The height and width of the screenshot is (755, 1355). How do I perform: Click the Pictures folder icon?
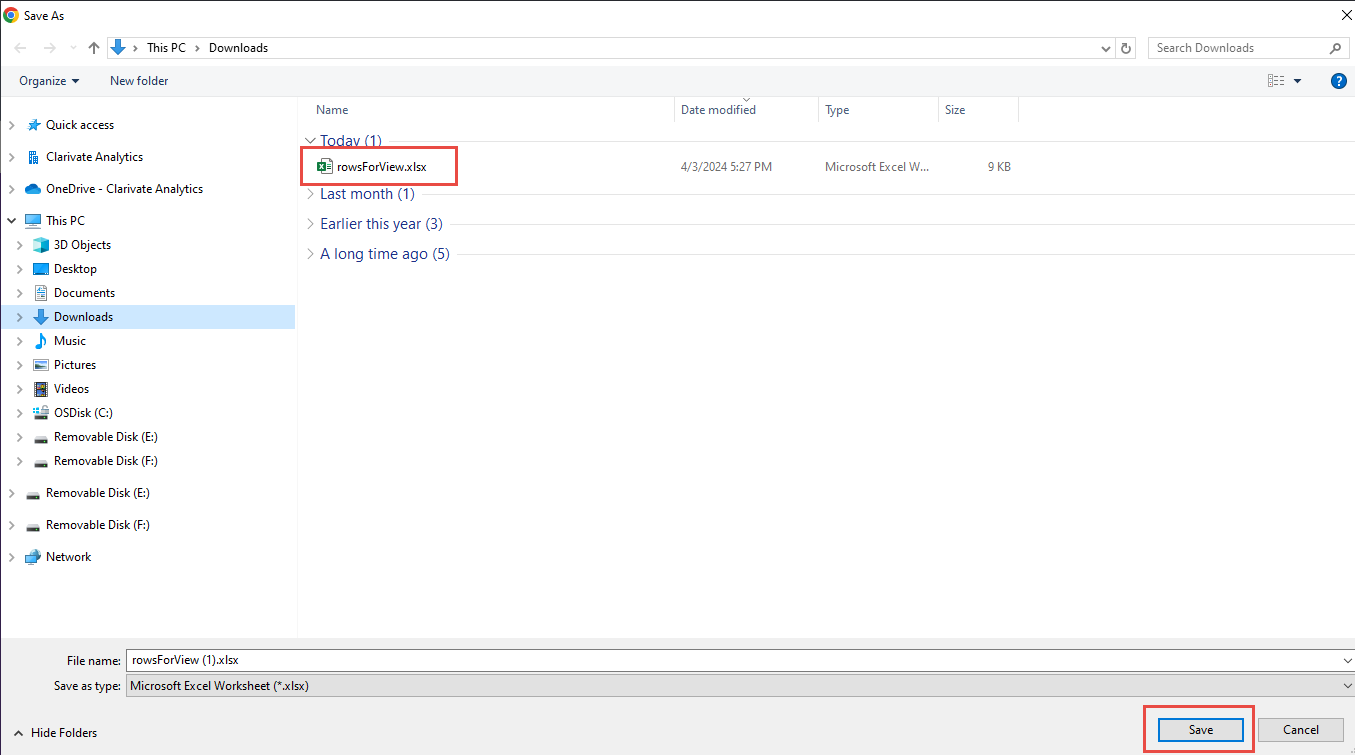[41, 365]
